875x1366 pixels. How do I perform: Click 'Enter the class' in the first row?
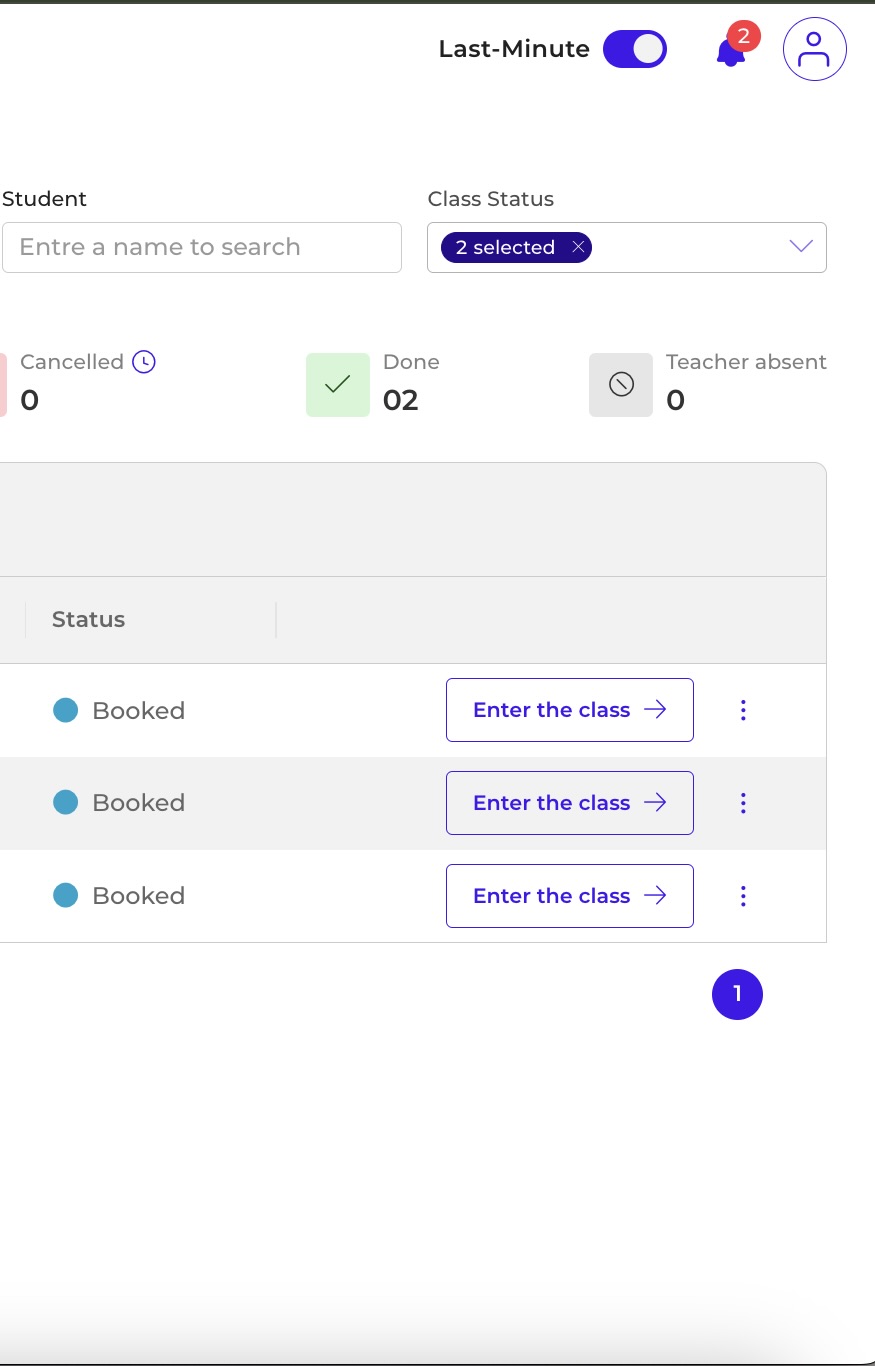point(570,710)
